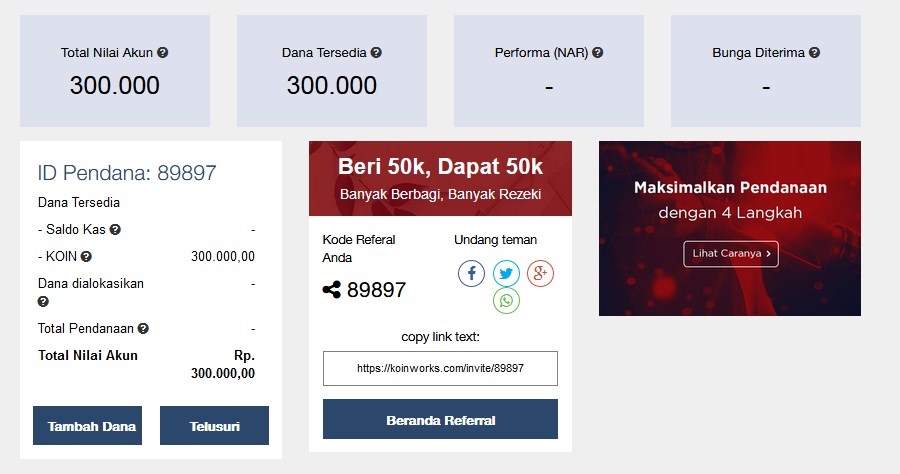Image resolution: width=900 pixels, height=474 pixels.
Task: Click share icon beside referral code 89897
Action: (x=332, y=290)
